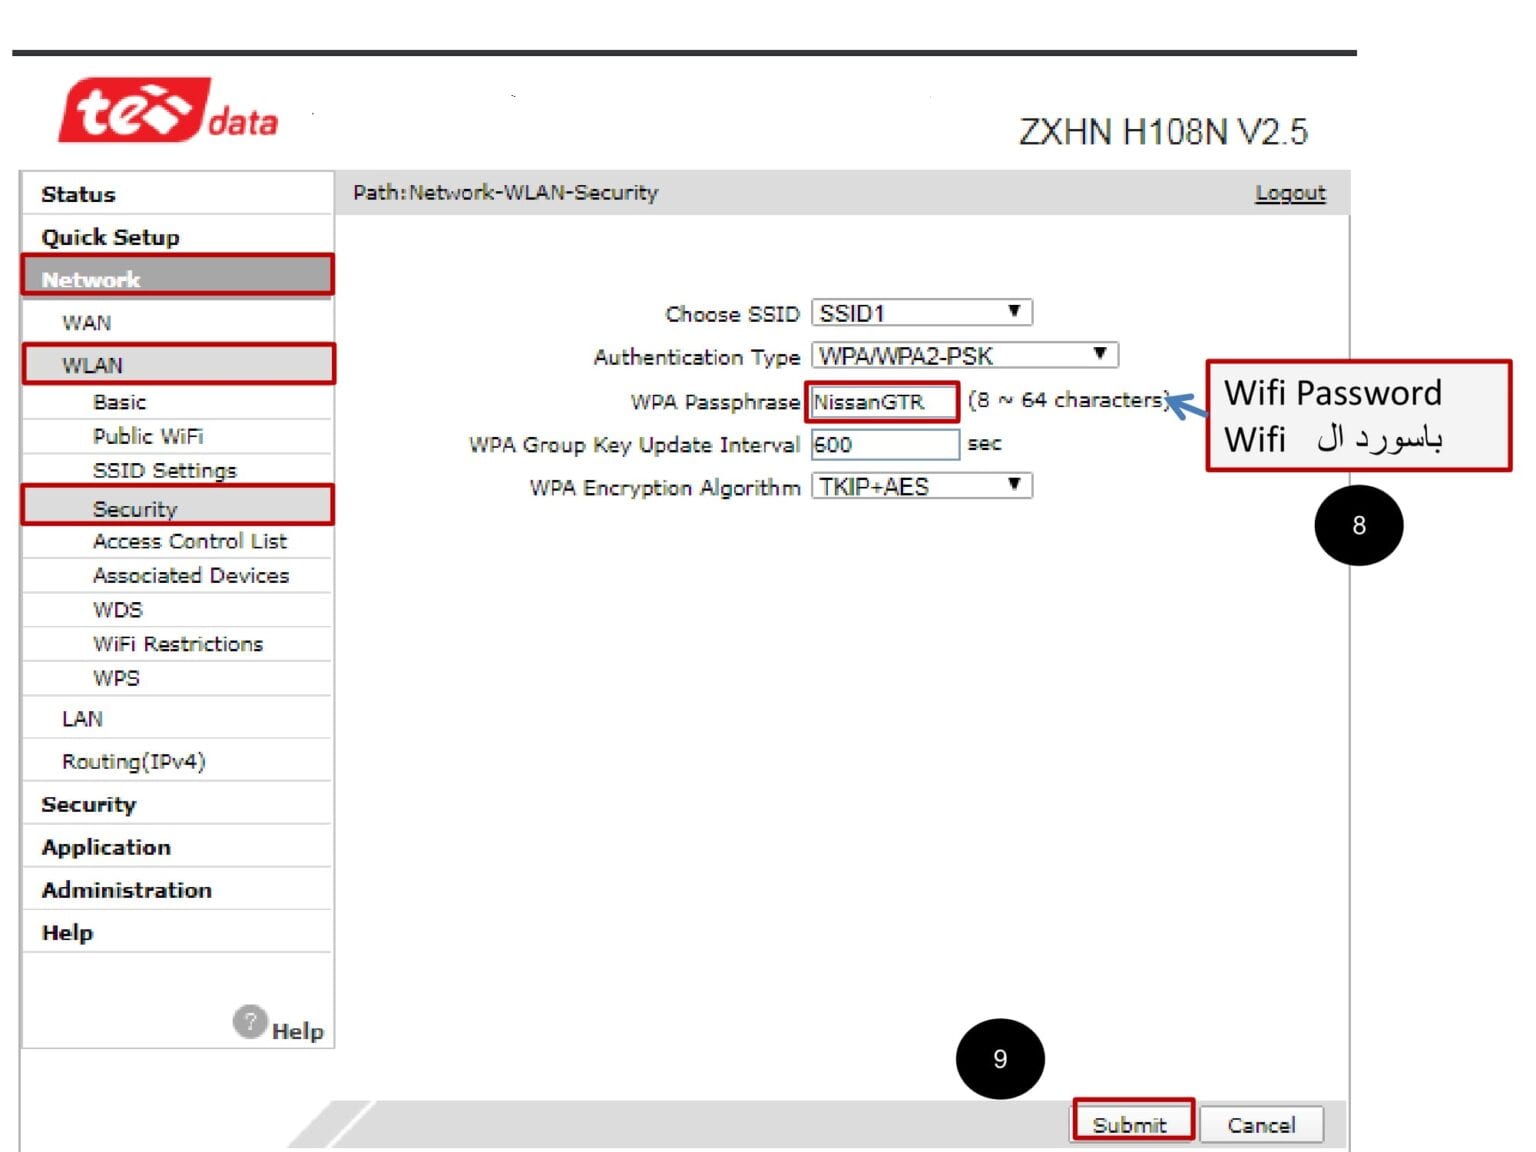This screenshot has height=1152, width=1536.
Task: Select WLAN in the sidebar
Action: click(x=93, y=365)
